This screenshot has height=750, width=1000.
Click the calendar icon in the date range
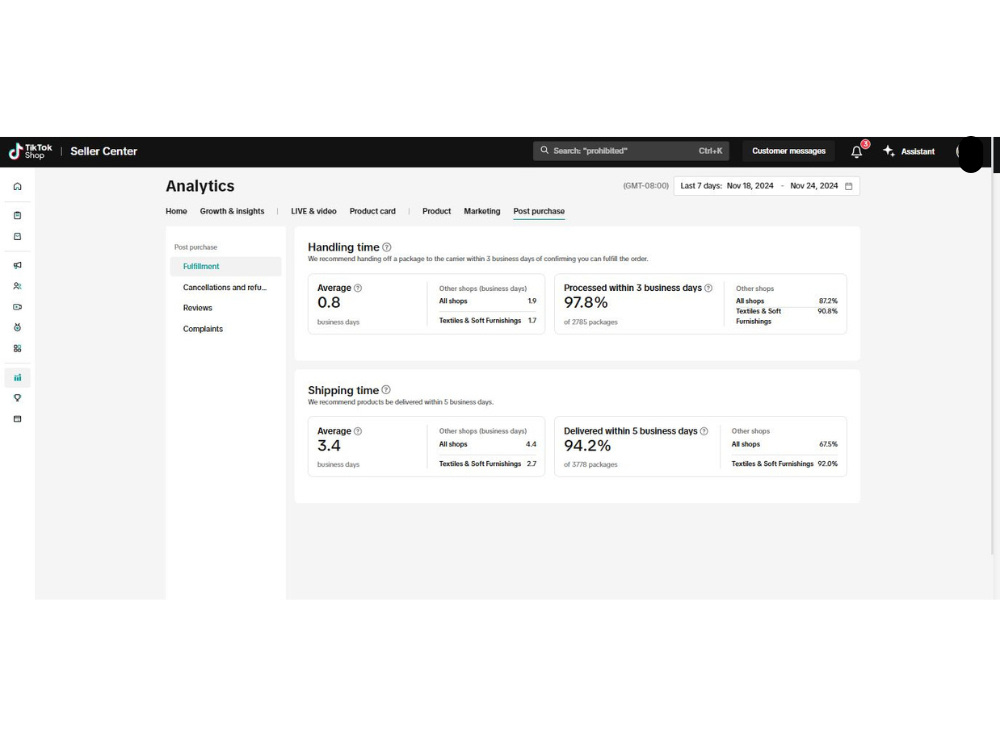[849, 186]
